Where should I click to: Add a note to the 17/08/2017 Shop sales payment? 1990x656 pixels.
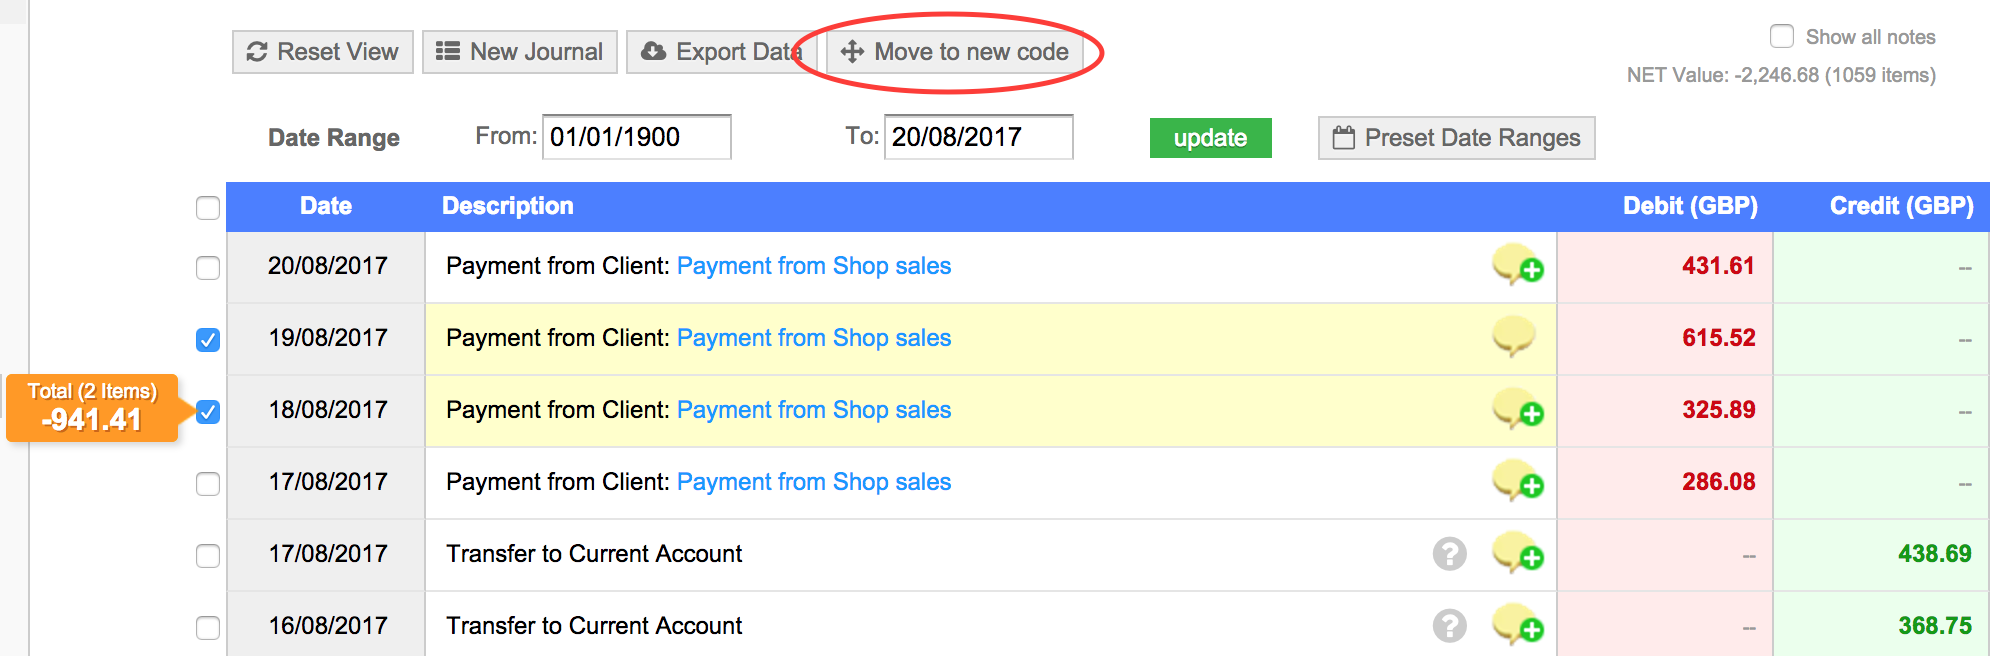(x=1518, y=481)
